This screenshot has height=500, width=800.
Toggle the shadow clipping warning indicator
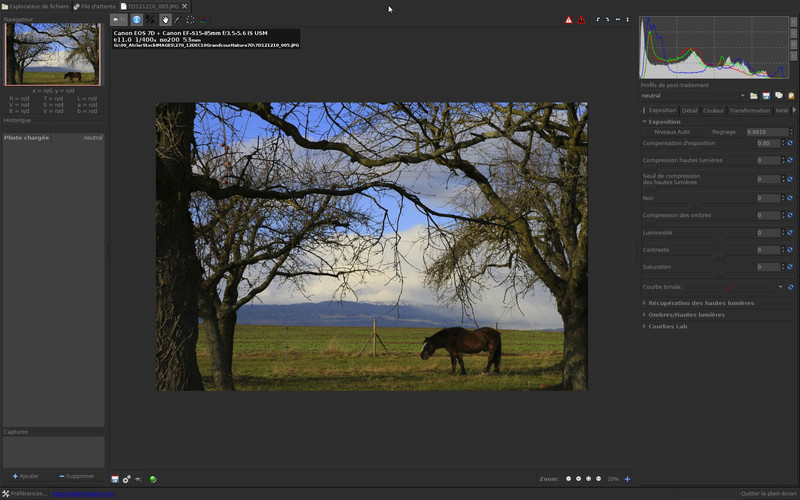(581, 19)
